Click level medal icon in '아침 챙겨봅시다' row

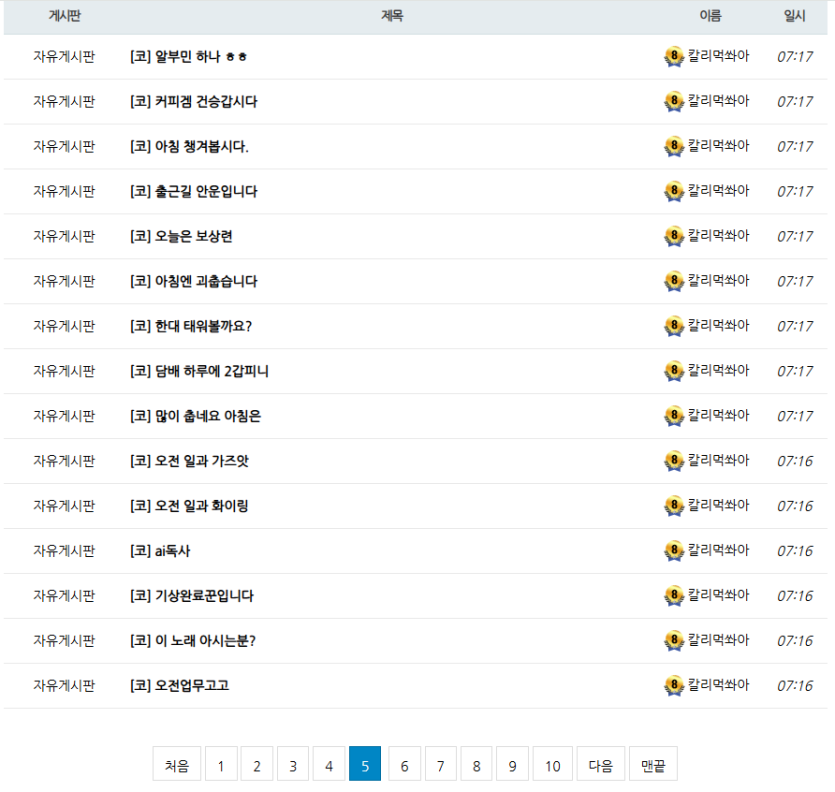coord(674,146)
